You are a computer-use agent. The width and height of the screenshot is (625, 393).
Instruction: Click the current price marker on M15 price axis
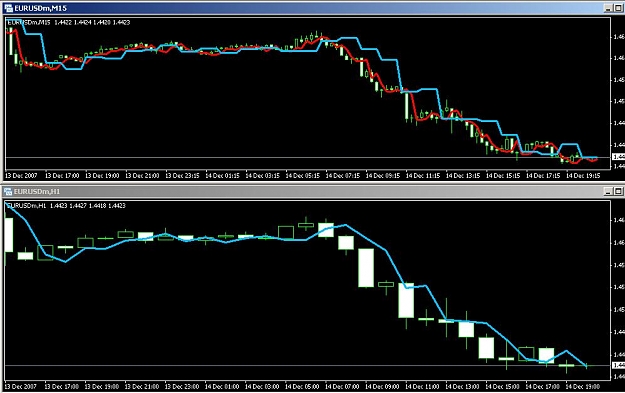point(619,157)
